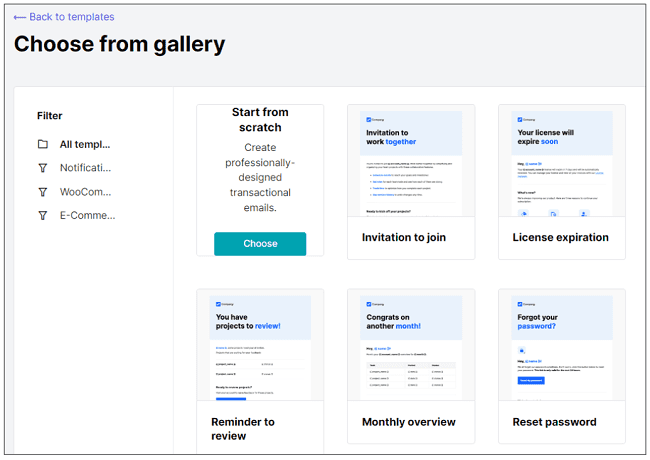Click the funnel icon next to WooCommerce filter

coord(42,192)
